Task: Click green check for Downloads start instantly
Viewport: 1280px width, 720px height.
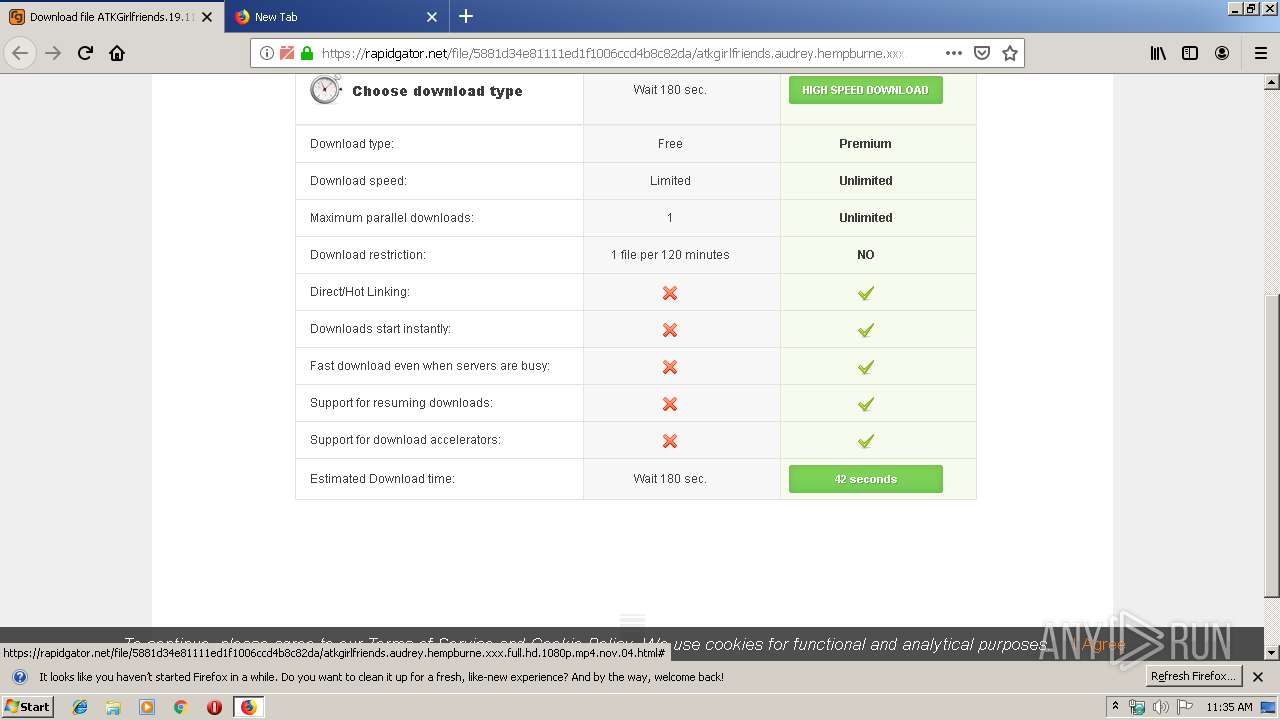Action: [866, 330]
